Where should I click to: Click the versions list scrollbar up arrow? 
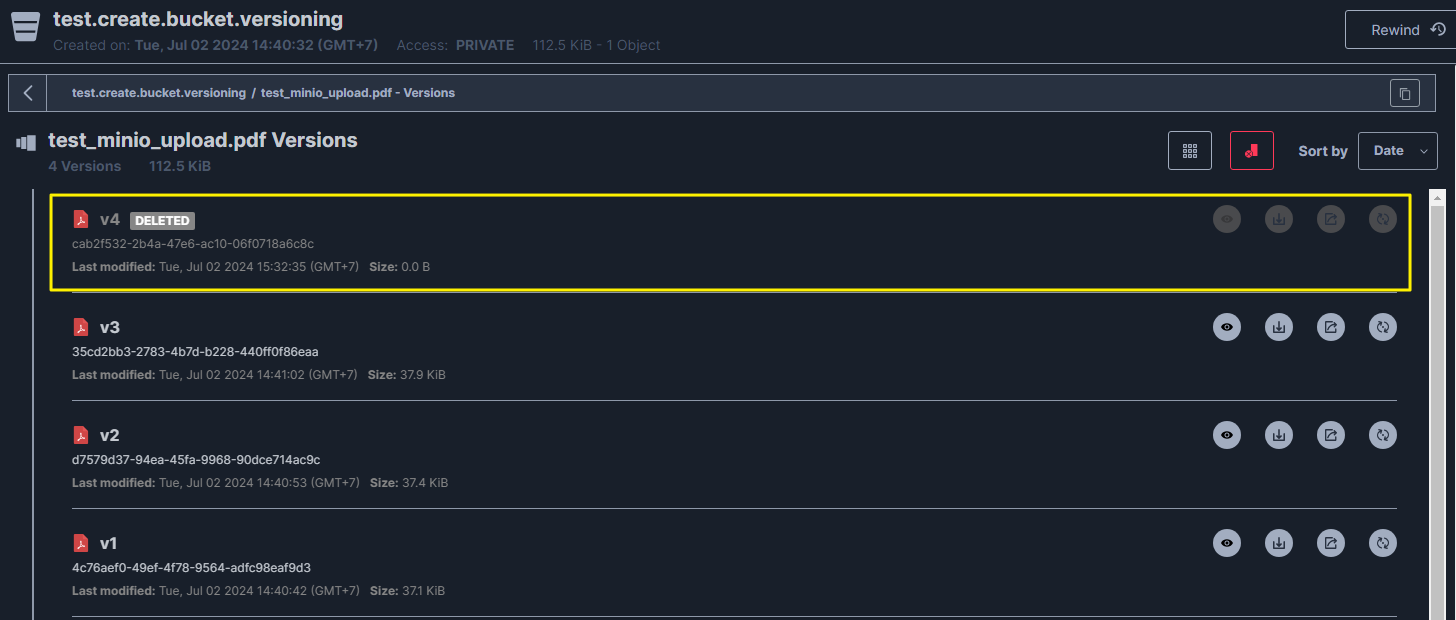pos(1437,196)
